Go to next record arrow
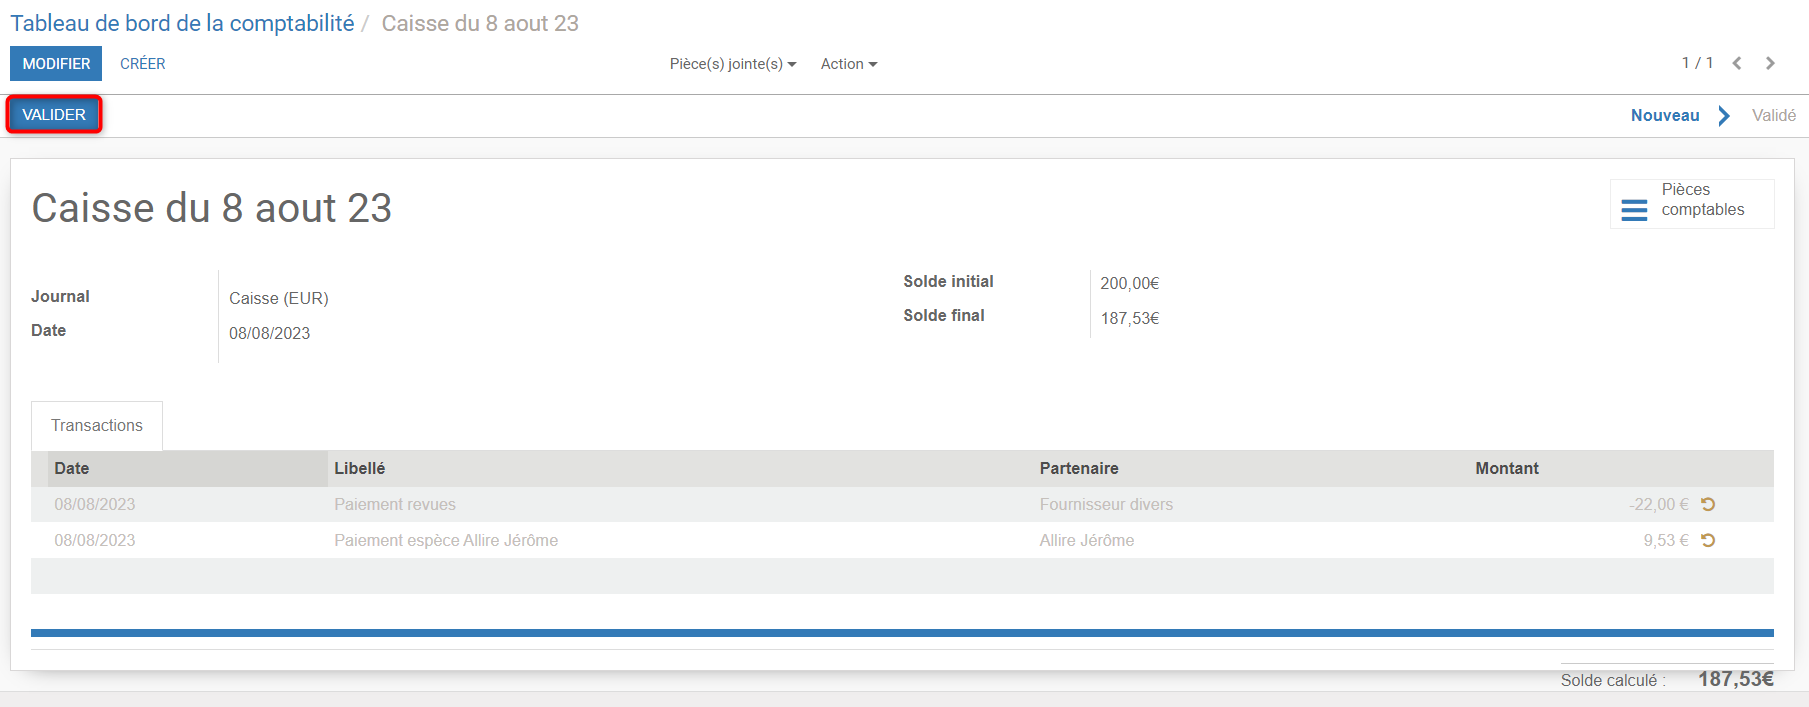Viewport: 1809px width, 707px height. [1770, 63]
